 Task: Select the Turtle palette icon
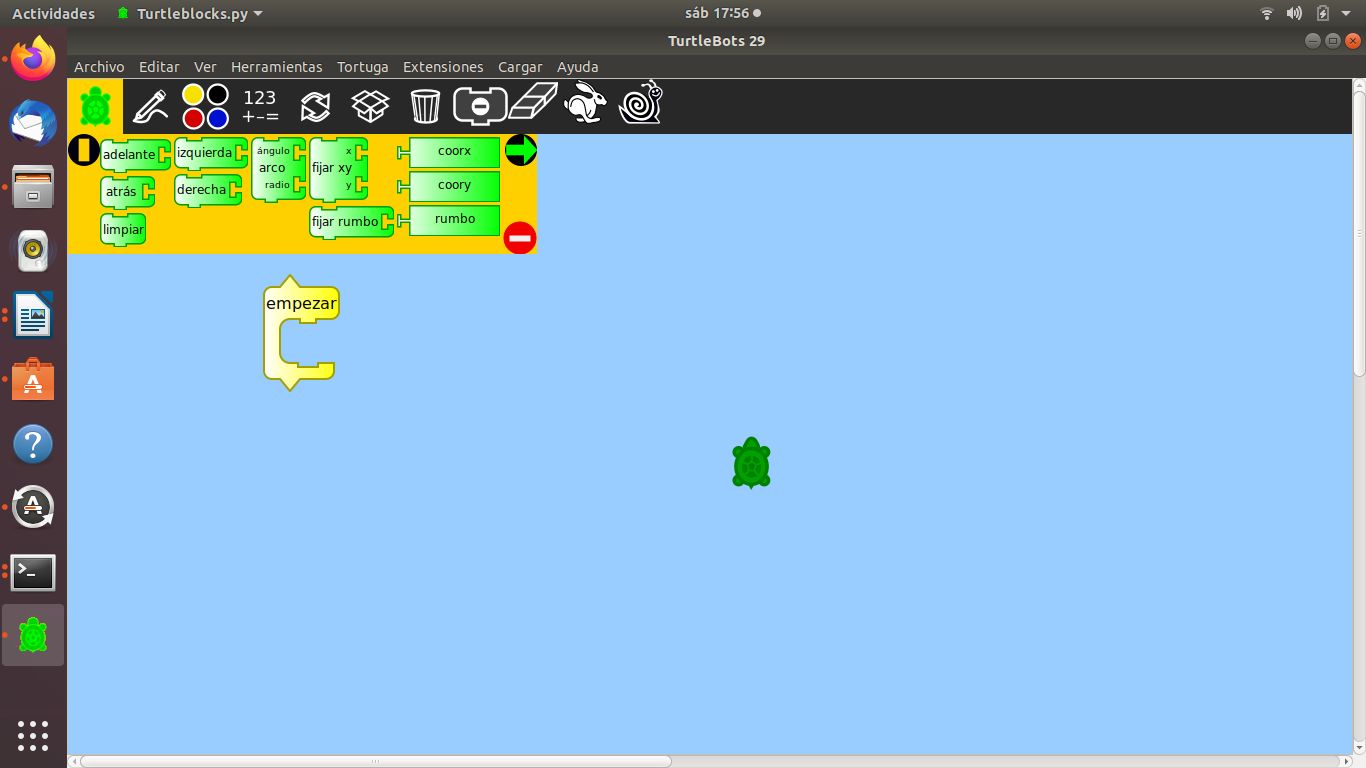[x=95, y=105]
